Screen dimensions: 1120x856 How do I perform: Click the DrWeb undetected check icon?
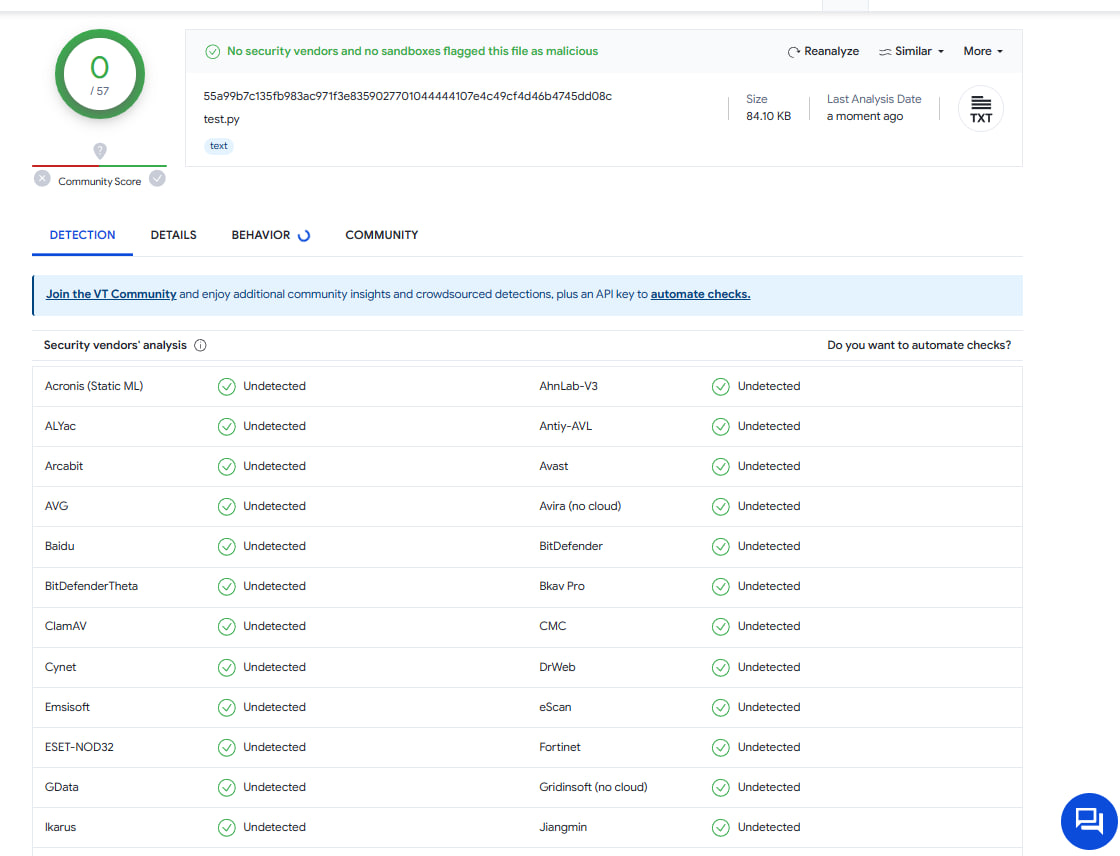[721, 667]
